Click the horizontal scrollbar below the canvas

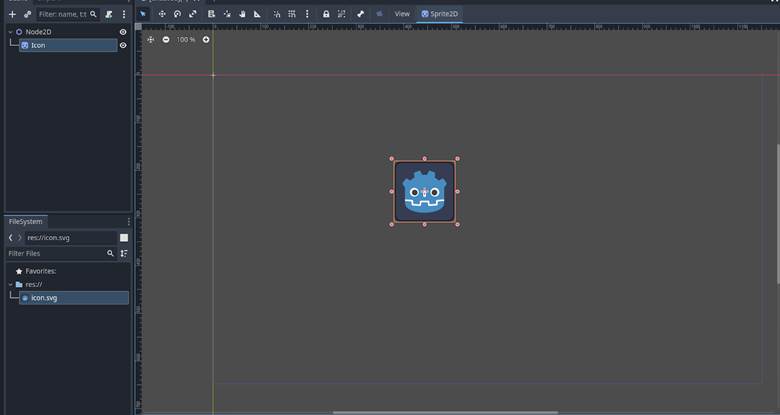click(445, 413)
